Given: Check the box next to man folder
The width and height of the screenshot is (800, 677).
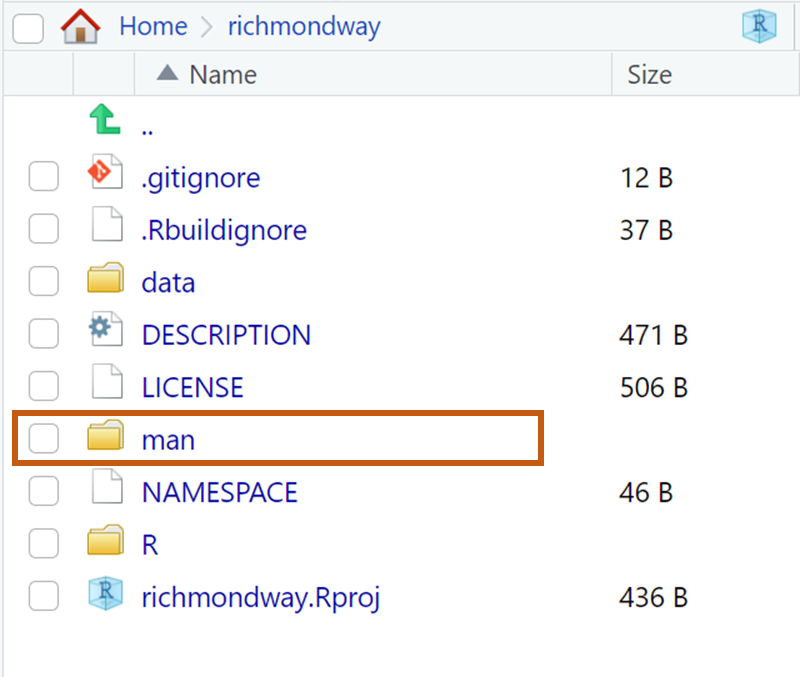Looking at the screenshot, I should point(43,439).
